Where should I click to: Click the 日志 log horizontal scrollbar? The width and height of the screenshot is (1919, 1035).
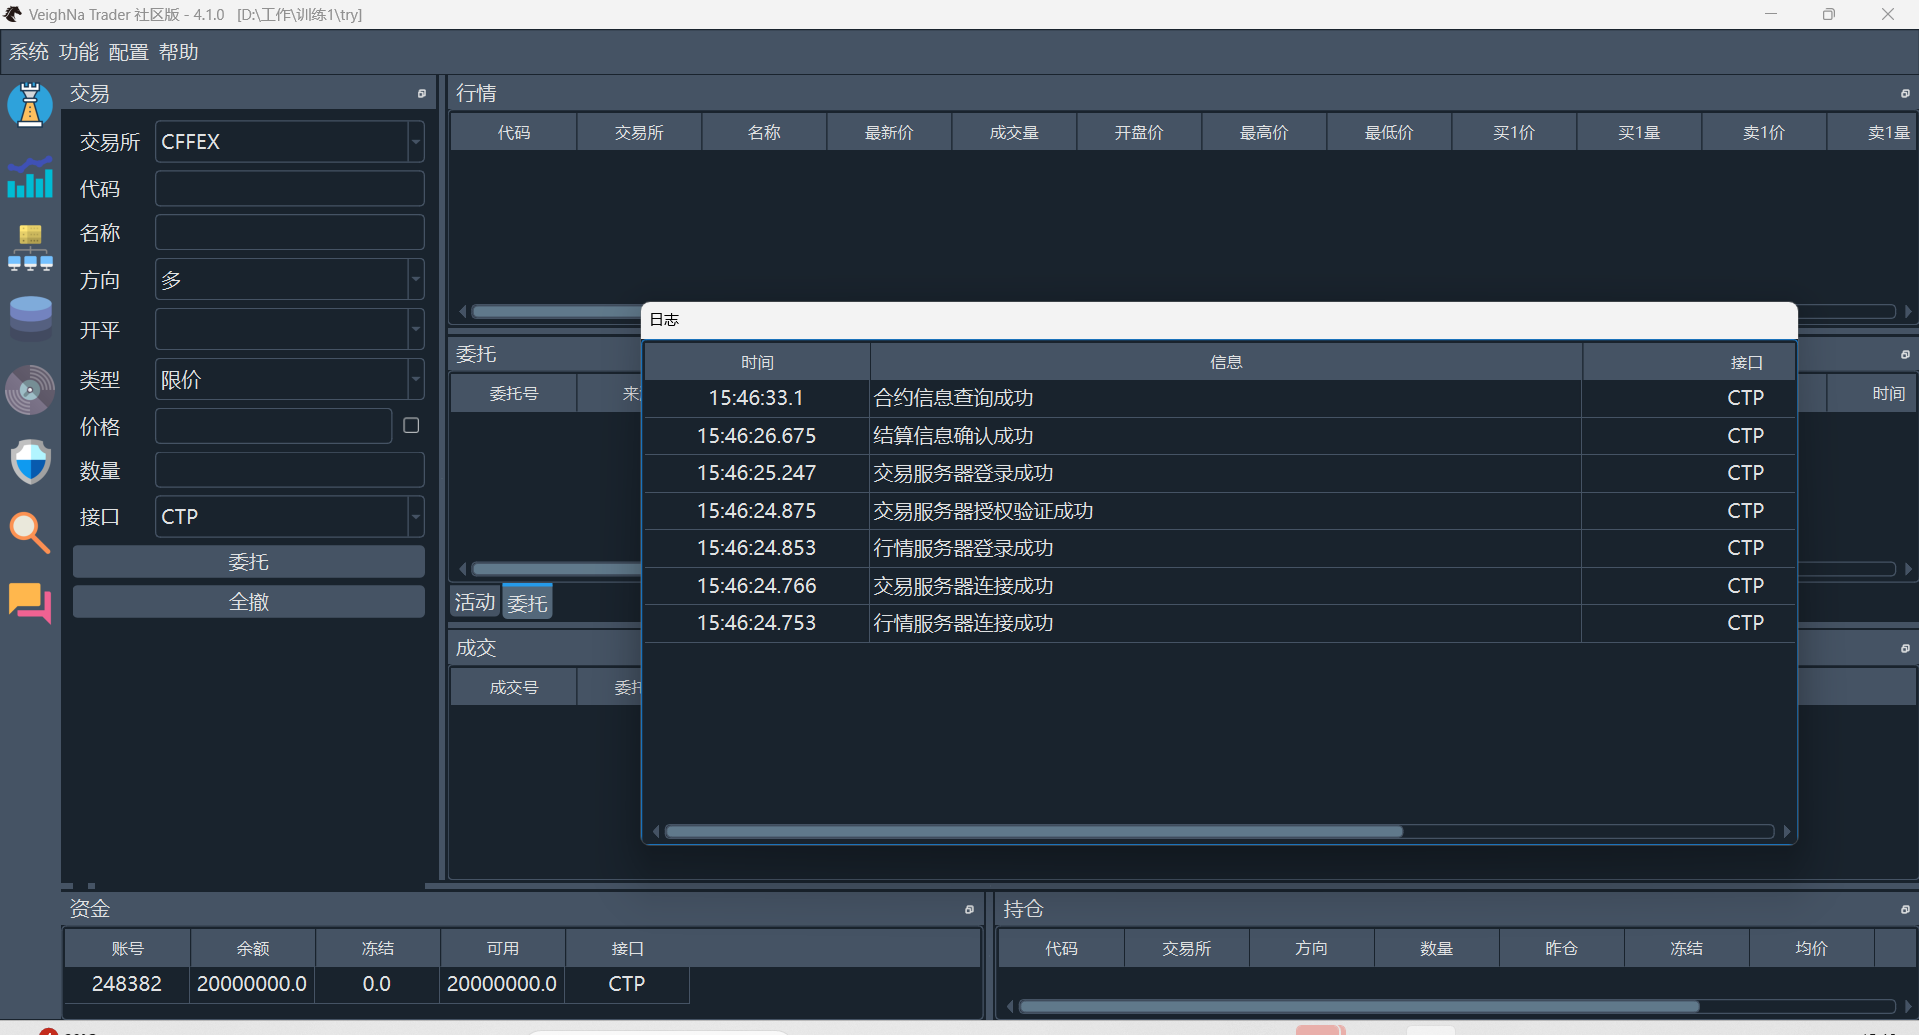(x=1033, y=832)
